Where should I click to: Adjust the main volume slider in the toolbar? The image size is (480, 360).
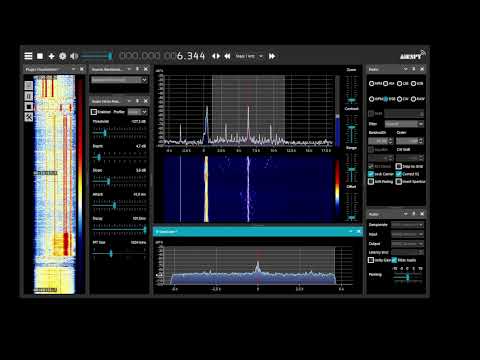pos(97,56)
